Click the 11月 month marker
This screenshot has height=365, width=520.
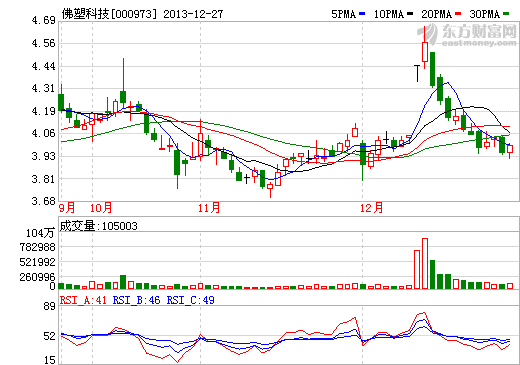tap(209, 208)
